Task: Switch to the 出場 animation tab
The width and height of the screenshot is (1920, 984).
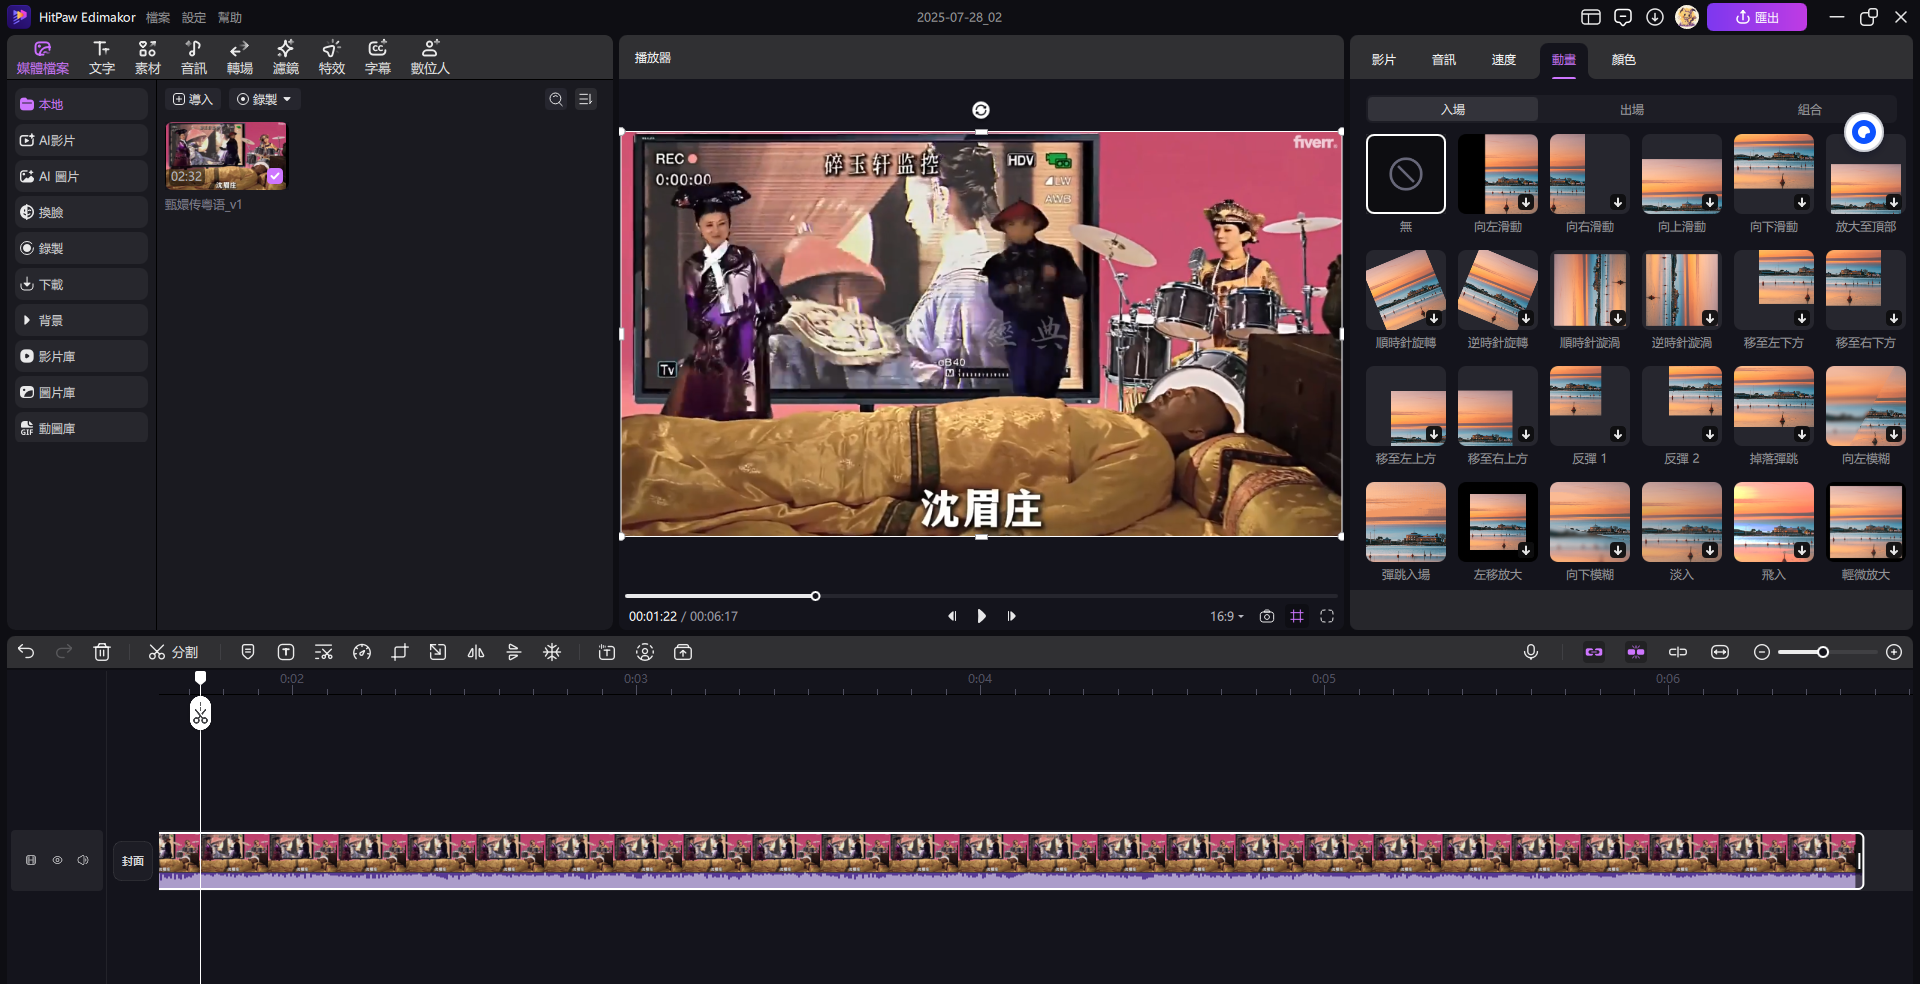Action: (1631, 110)
